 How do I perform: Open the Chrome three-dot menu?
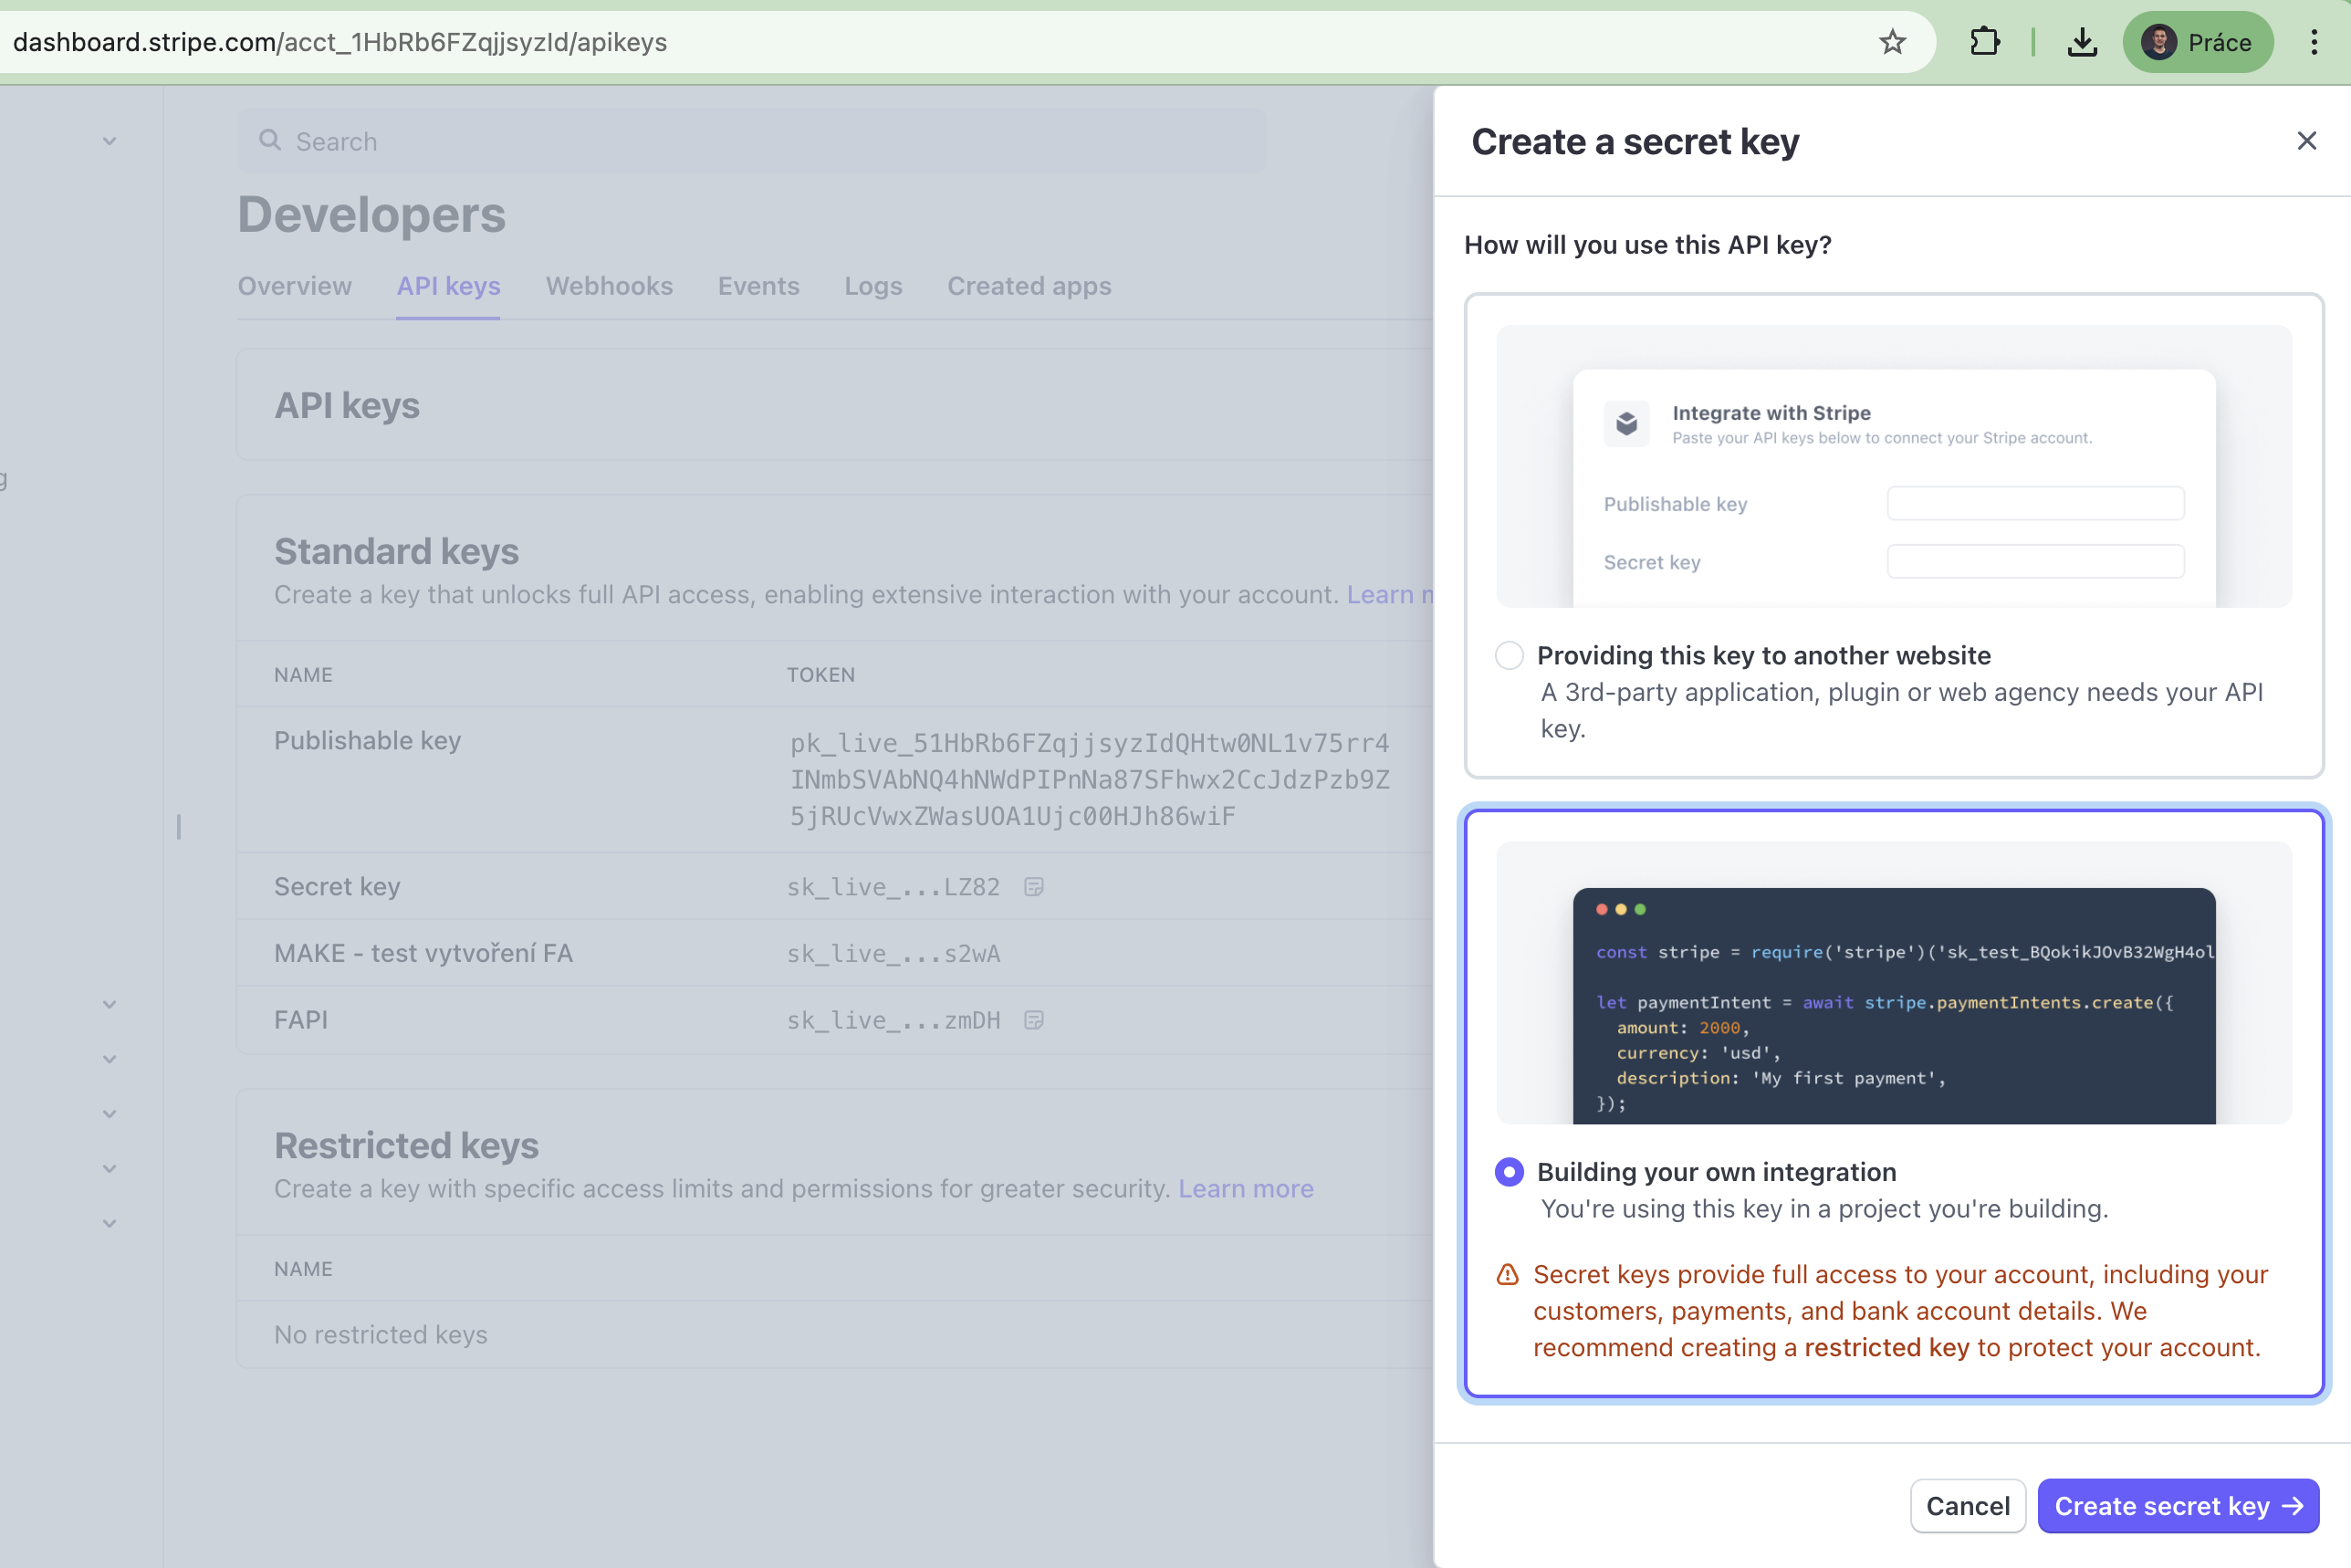[x=2314, y=42]
